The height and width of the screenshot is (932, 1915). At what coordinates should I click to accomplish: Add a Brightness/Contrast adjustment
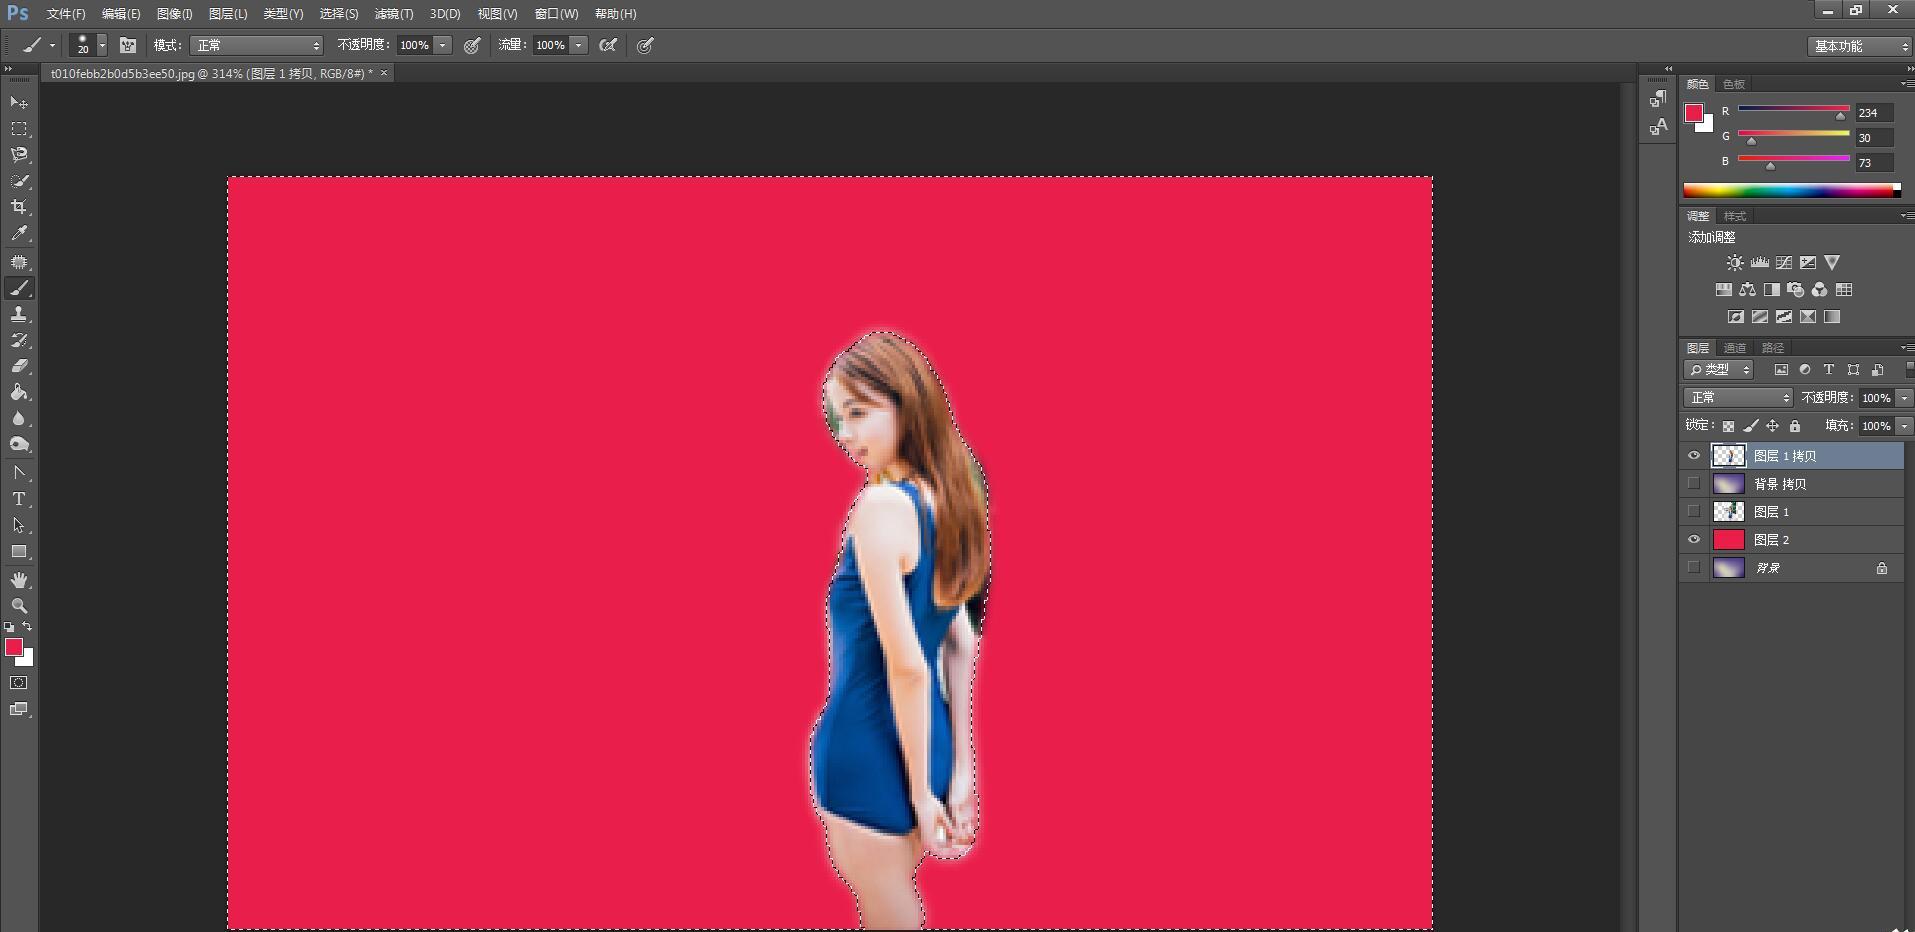point(1735,263)
